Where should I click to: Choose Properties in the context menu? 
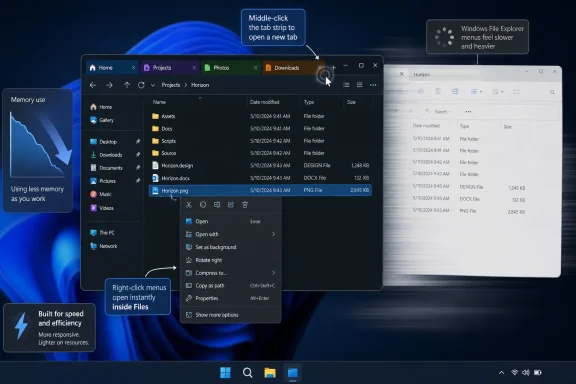(231, 298)
